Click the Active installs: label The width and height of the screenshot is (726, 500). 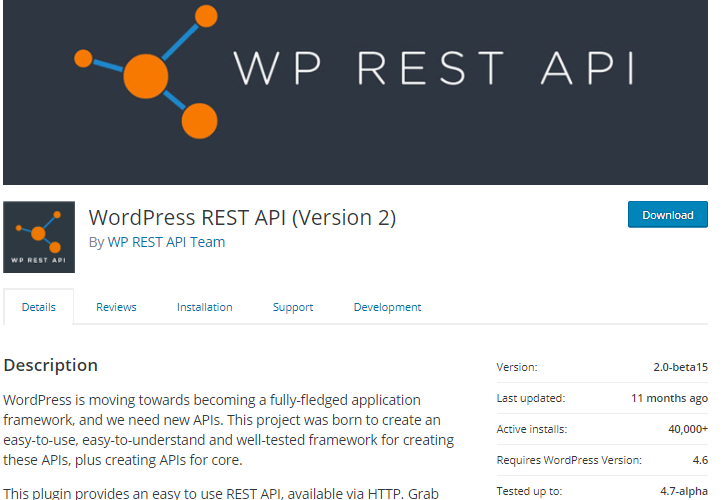pyautogui.click(x=532, y=429)
